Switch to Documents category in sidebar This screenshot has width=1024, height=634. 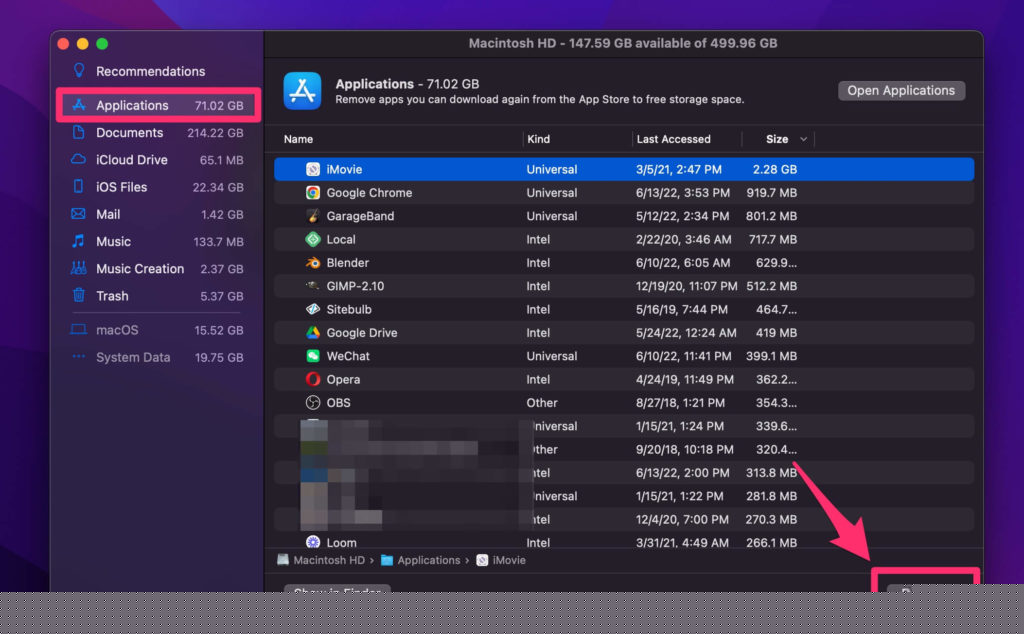(x=129, y=133)
